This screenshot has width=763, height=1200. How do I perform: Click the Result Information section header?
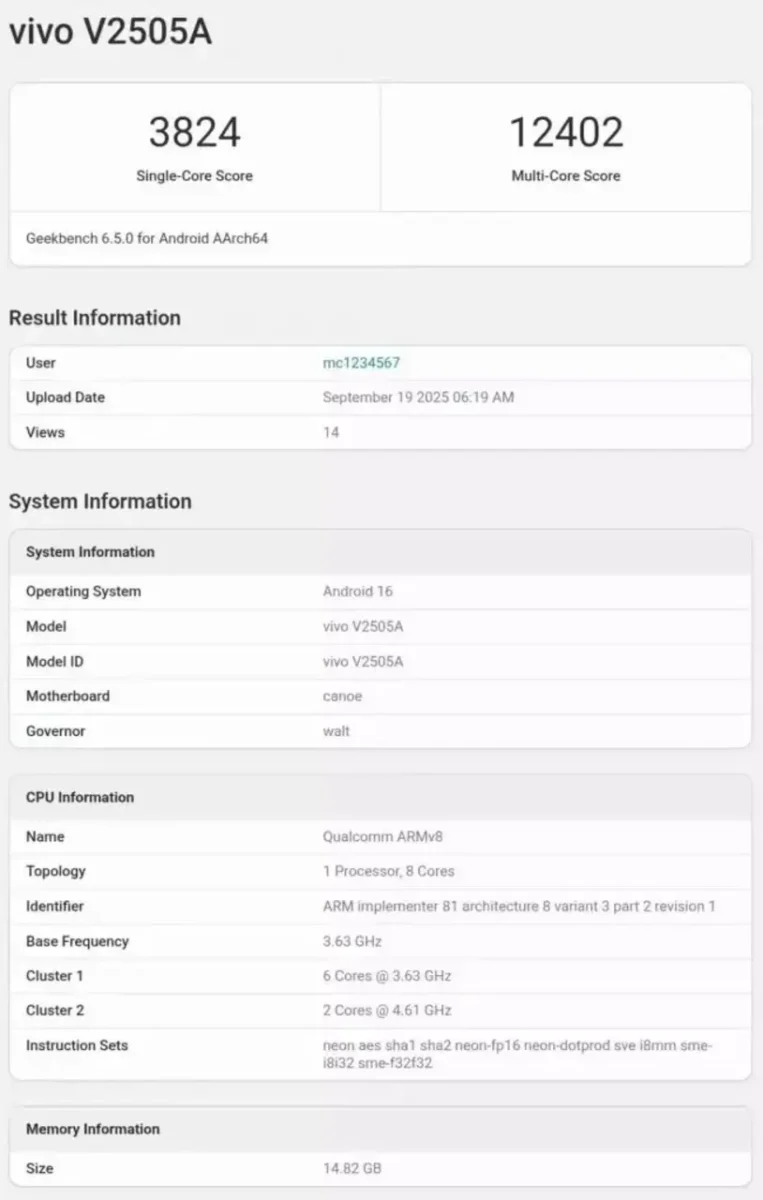(x=94, y=317)
